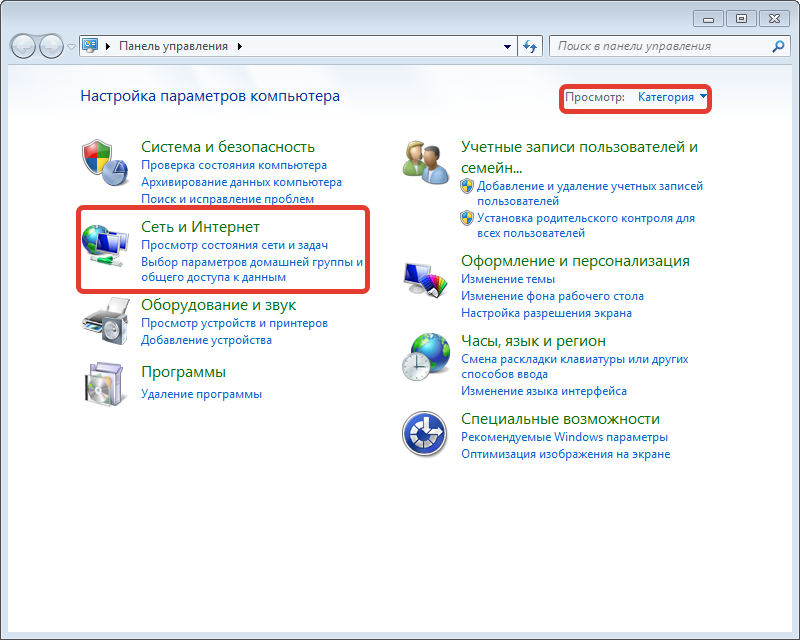Viewport: 800px width, 640px height.
Task: Click the Просмотр состояния сети и задач link
Action: pyautogui.click(x=235, y=245)
